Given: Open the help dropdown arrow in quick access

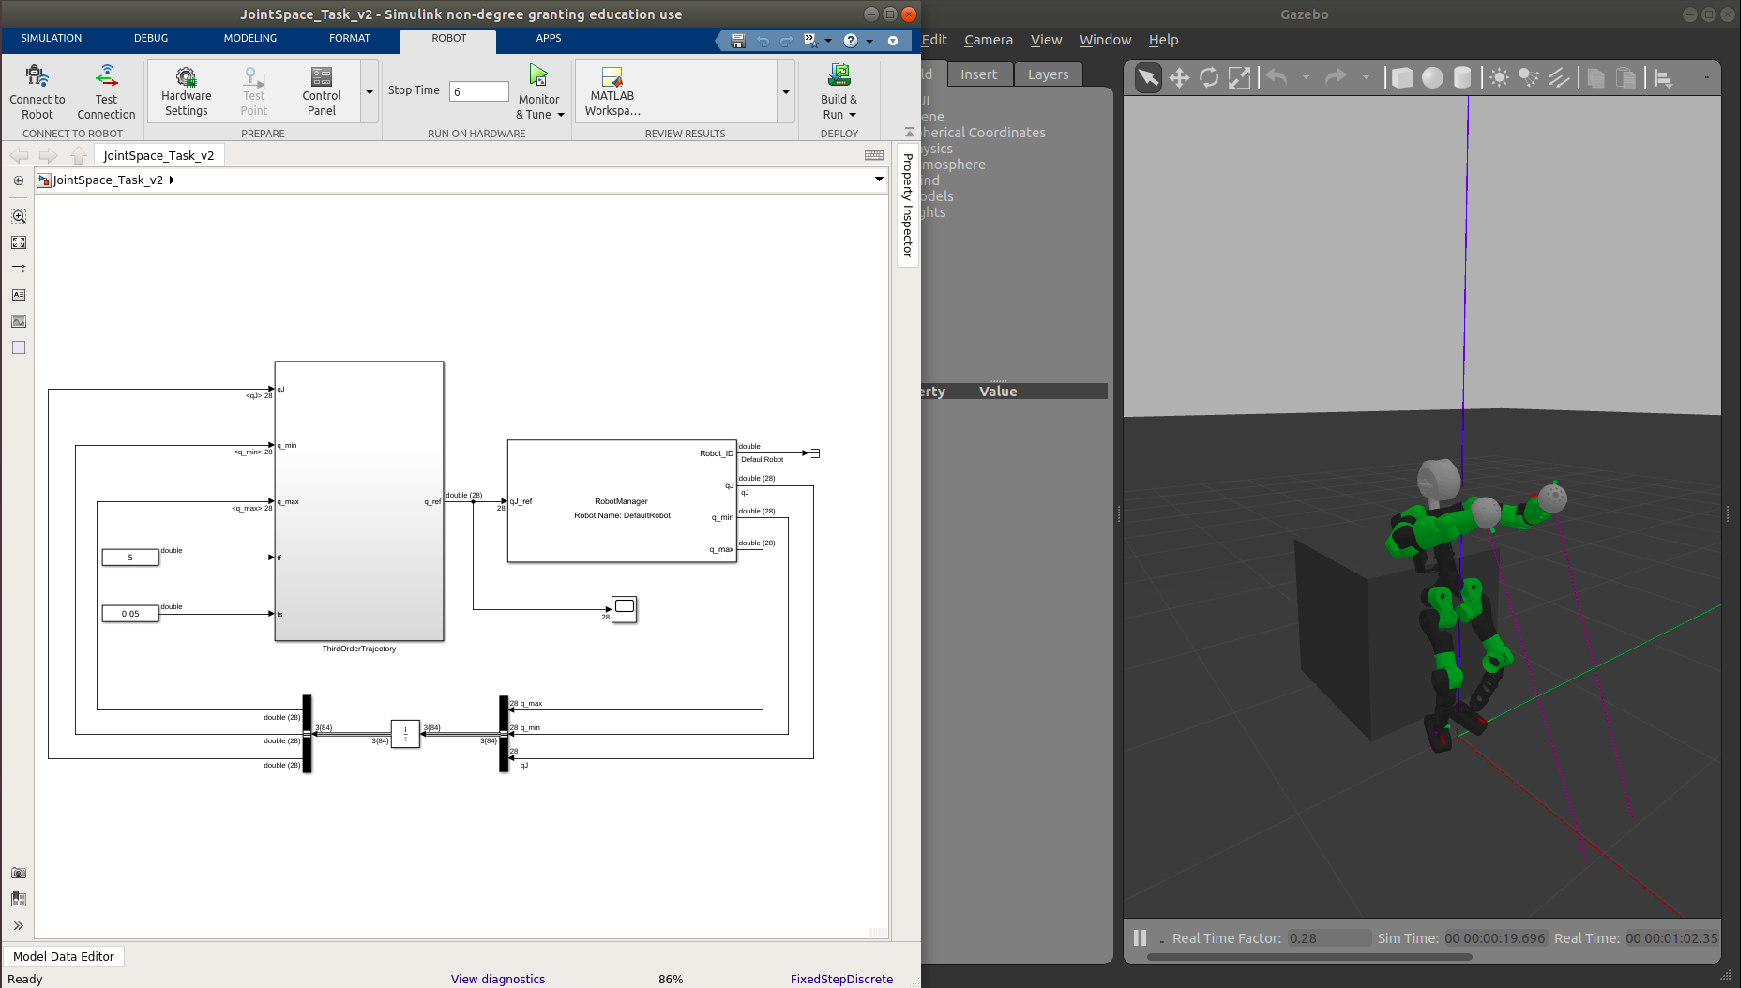Looking at the screenshot, I should 869,41.
